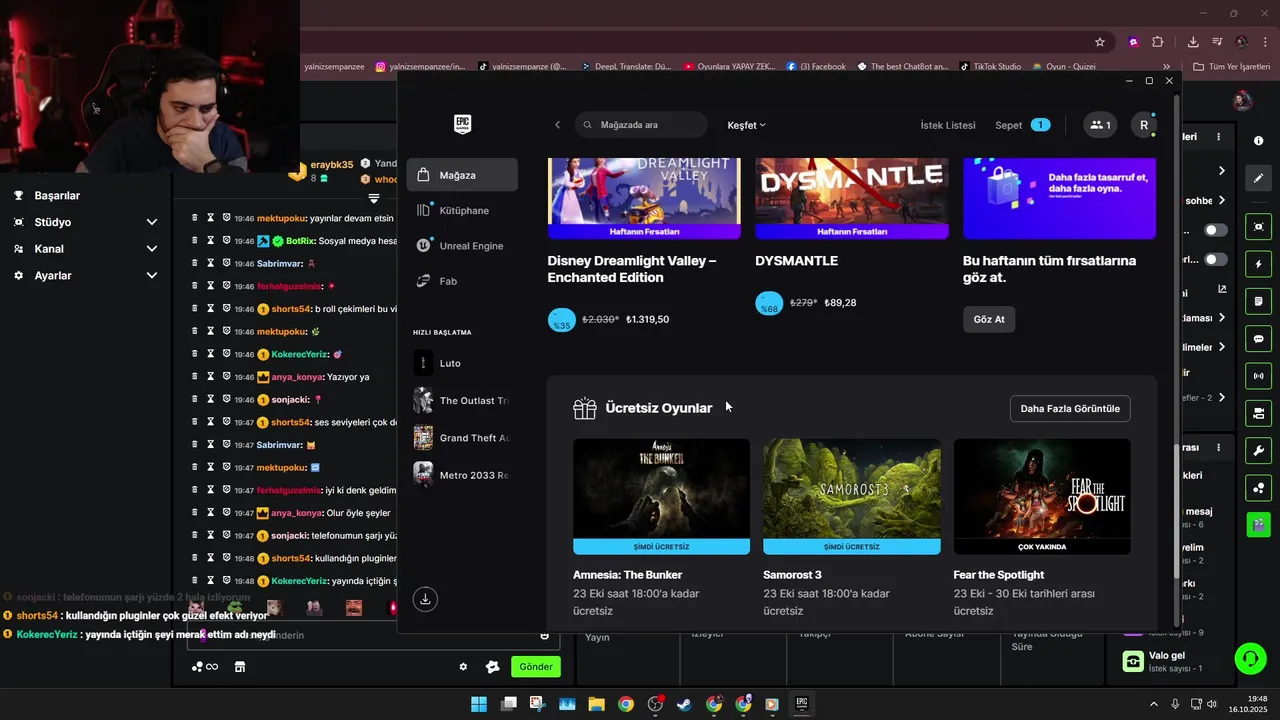Expand the Keşfet dropdown

coord(746,125)
